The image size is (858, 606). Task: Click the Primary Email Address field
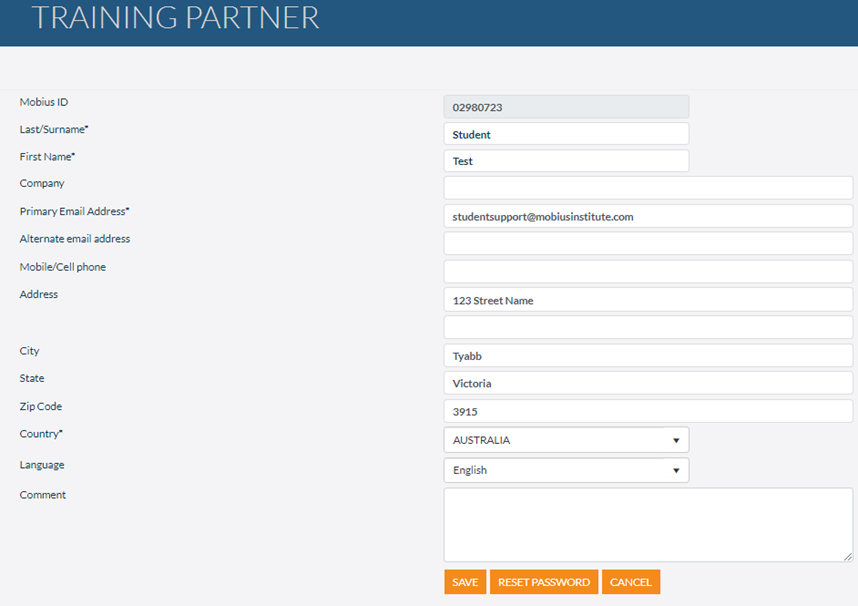648,216
